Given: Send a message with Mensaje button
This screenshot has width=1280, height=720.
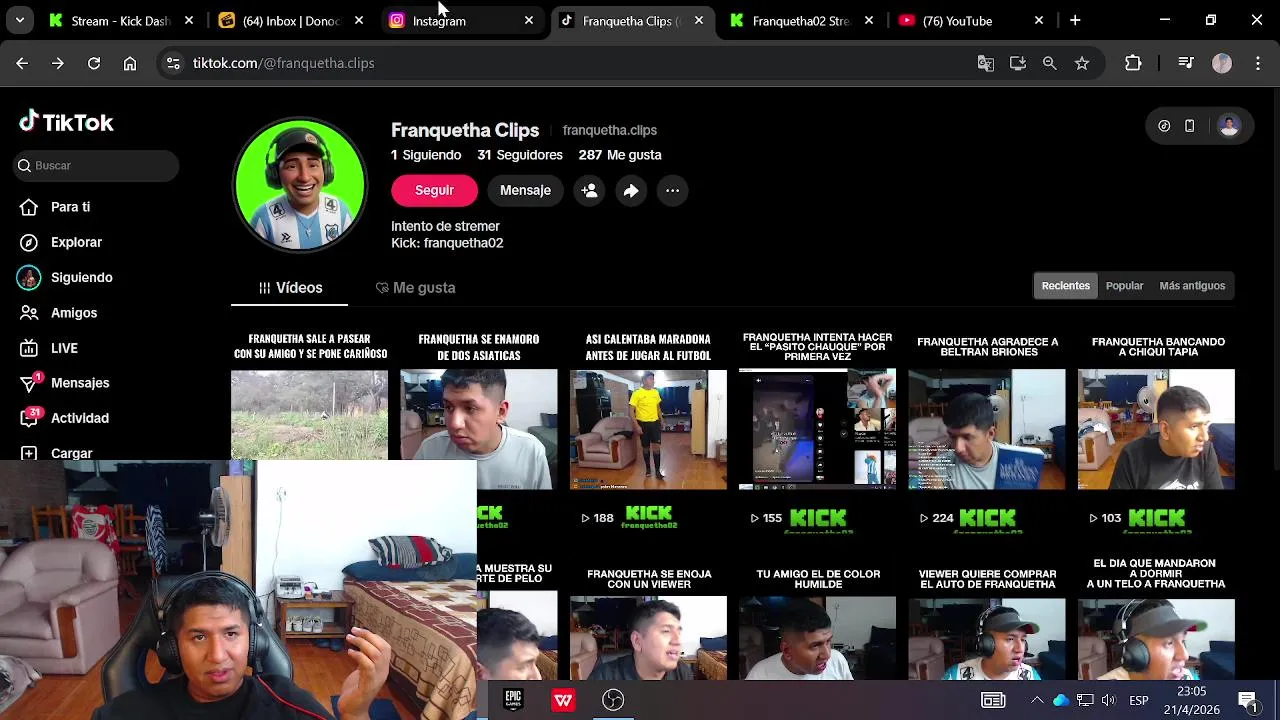Looking at the screenshot, I should click(x=525, y=190).
